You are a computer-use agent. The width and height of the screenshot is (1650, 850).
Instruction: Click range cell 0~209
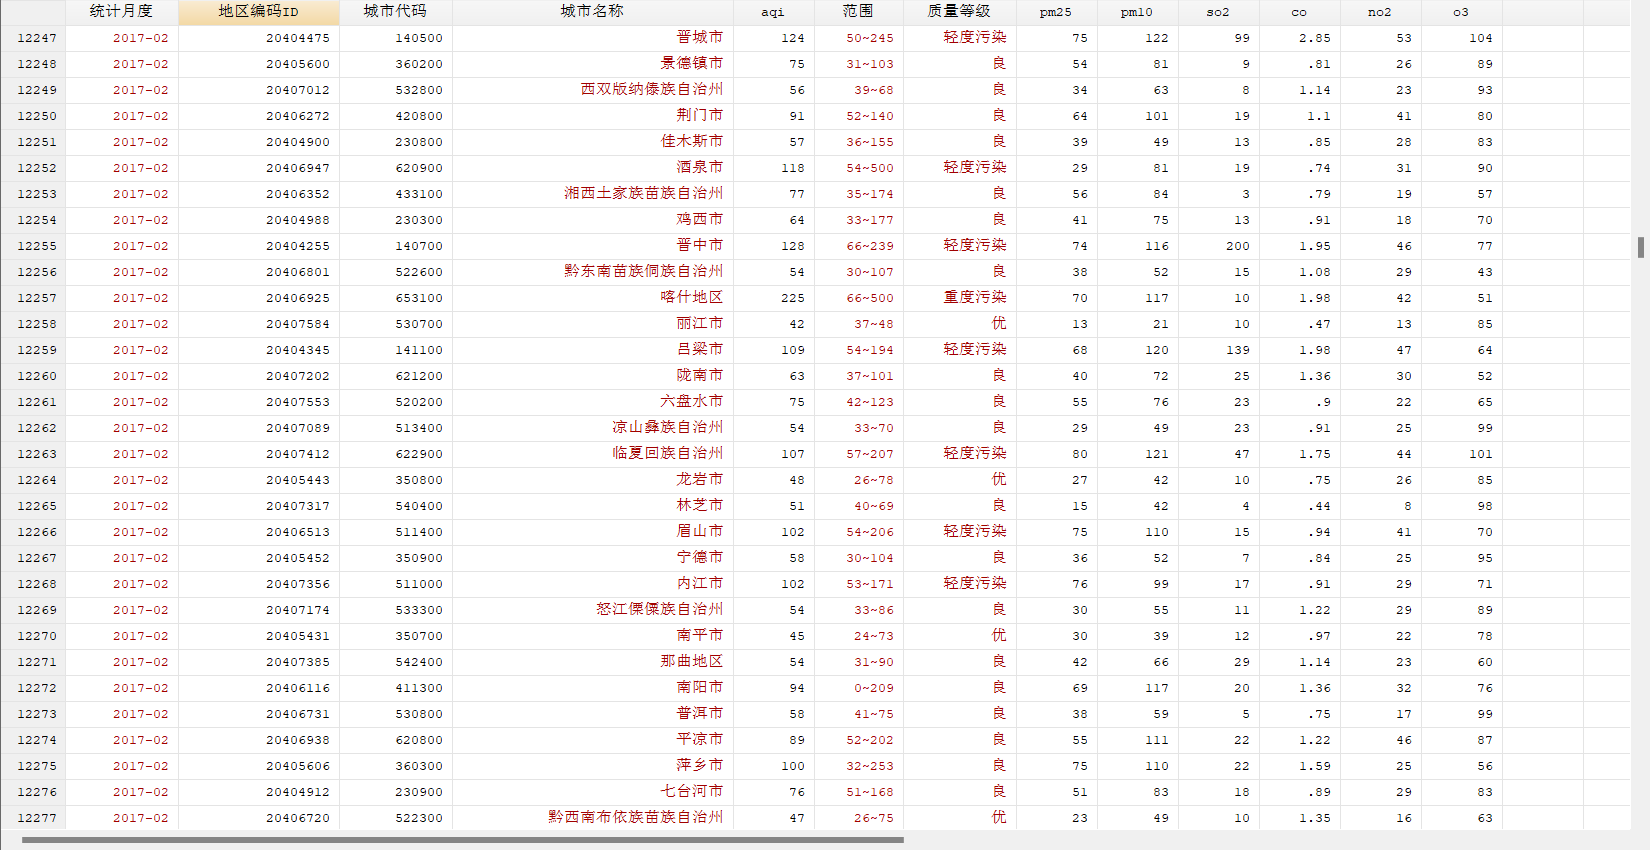(859, 688)
